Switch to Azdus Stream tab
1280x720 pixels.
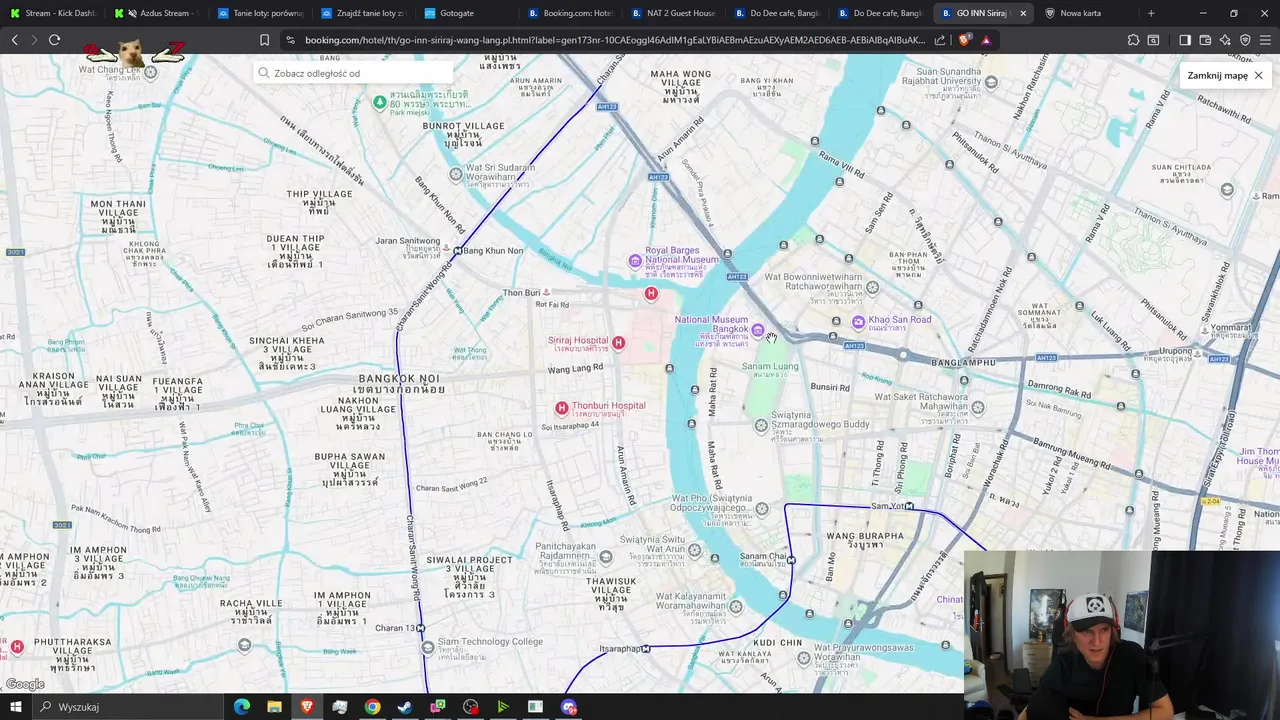(156, 13)
